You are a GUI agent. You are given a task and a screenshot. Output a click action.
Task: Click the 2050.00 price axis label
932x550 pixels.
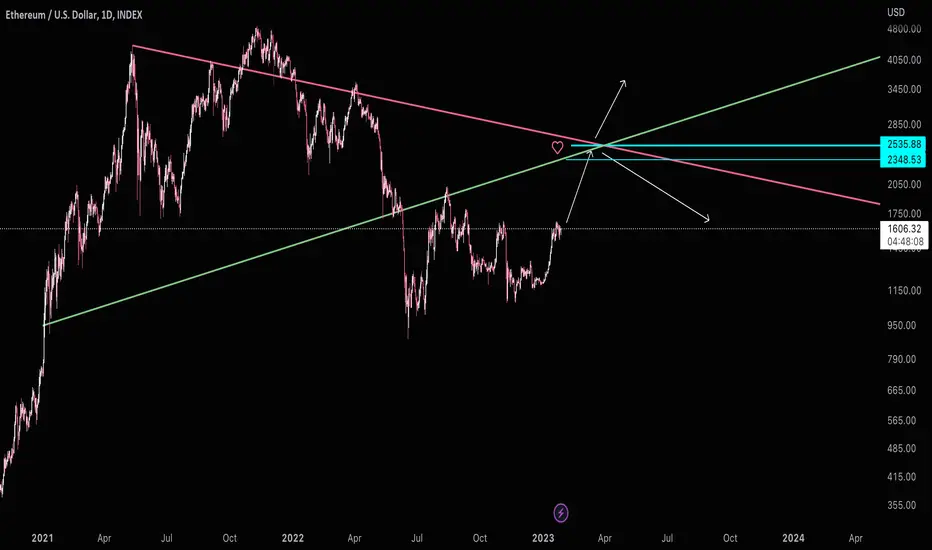tap(904, 184)
